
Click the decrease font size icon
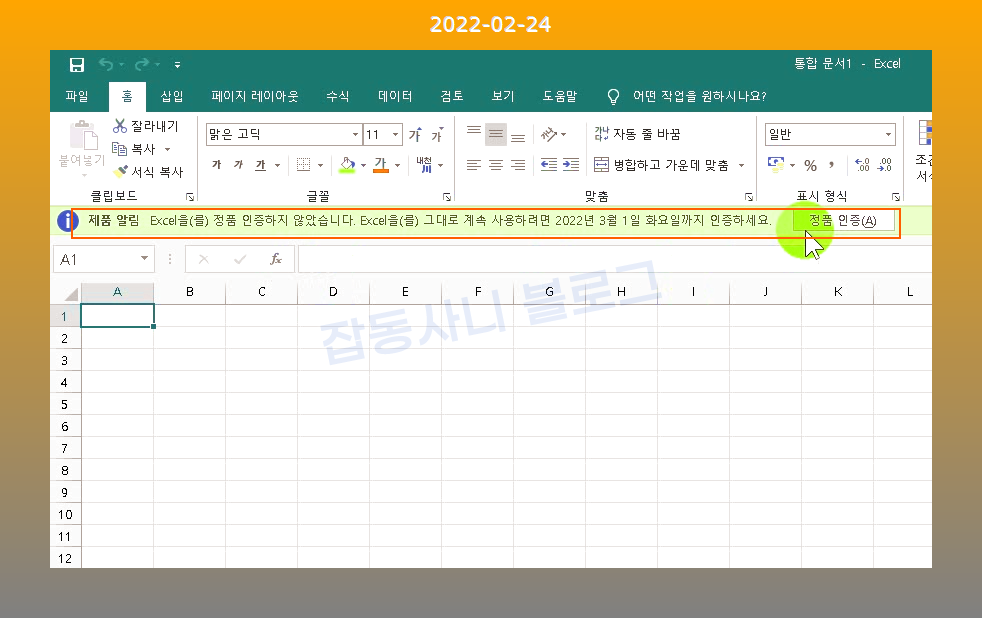(437, 134)
